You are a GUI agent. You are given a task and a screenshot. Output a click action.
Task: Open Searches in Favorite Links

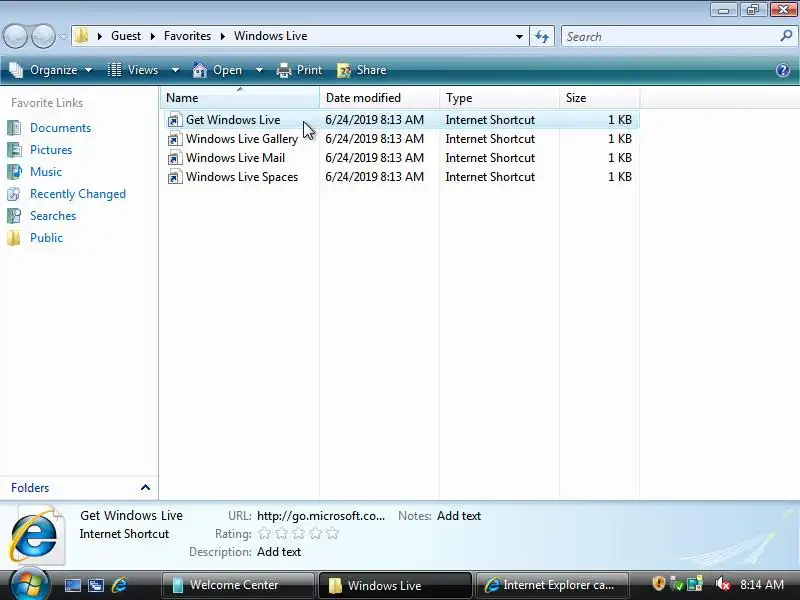click(x=53, y=216)
